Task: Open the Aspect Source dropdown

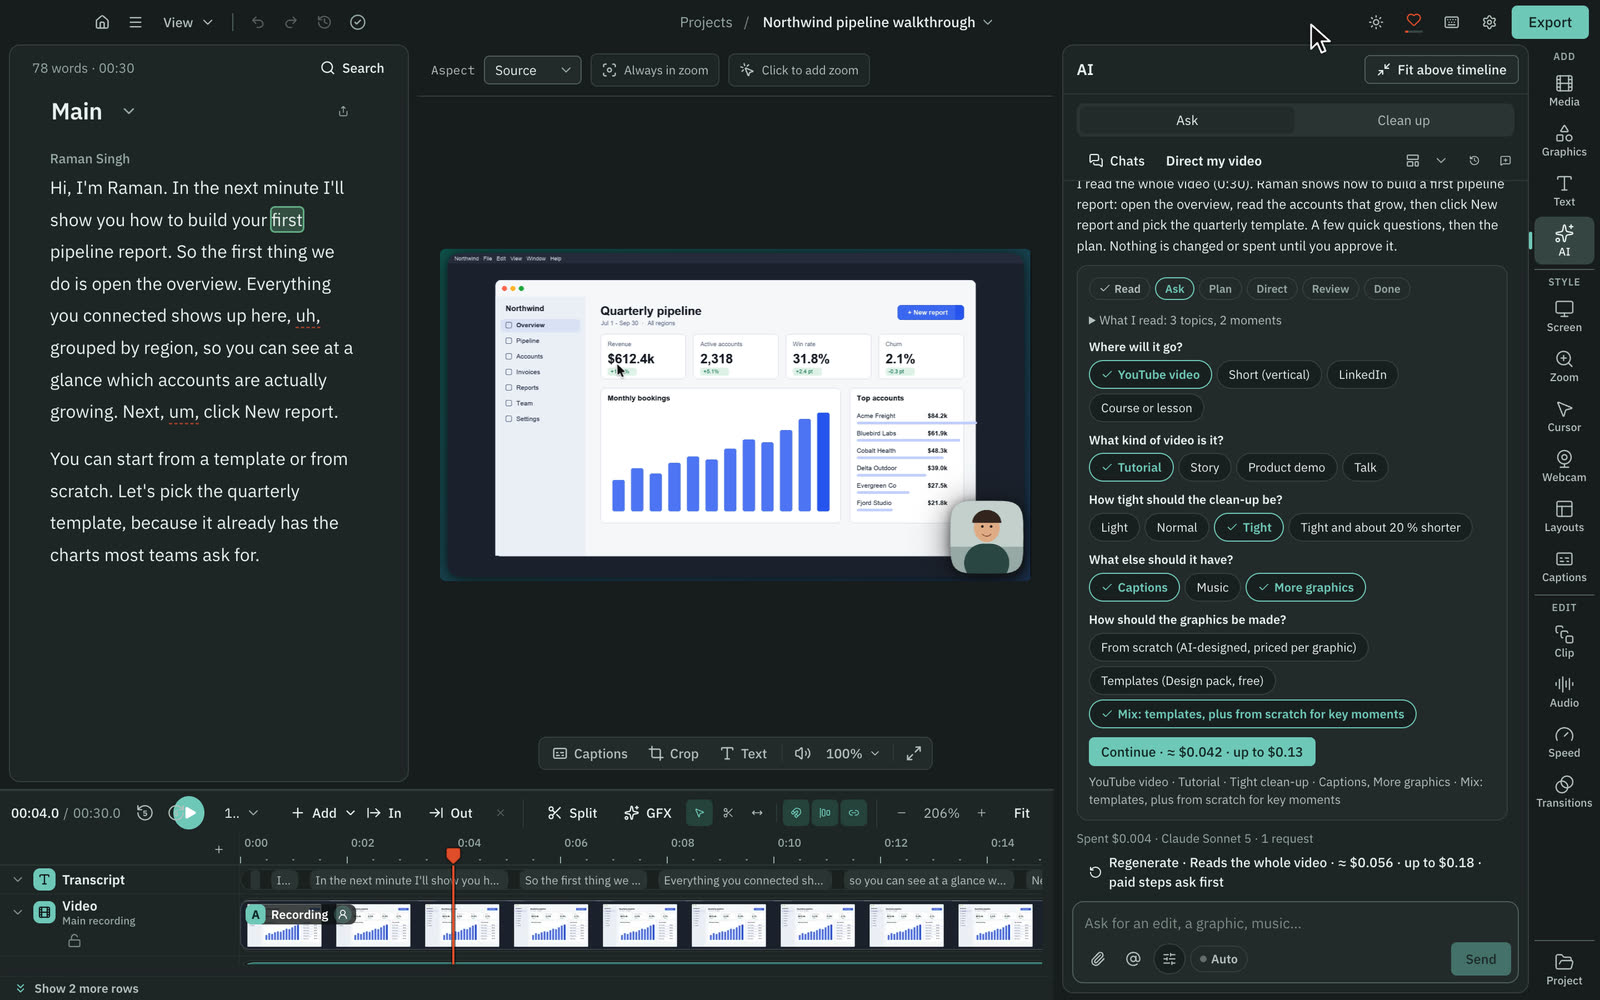Action: [532, 70]
